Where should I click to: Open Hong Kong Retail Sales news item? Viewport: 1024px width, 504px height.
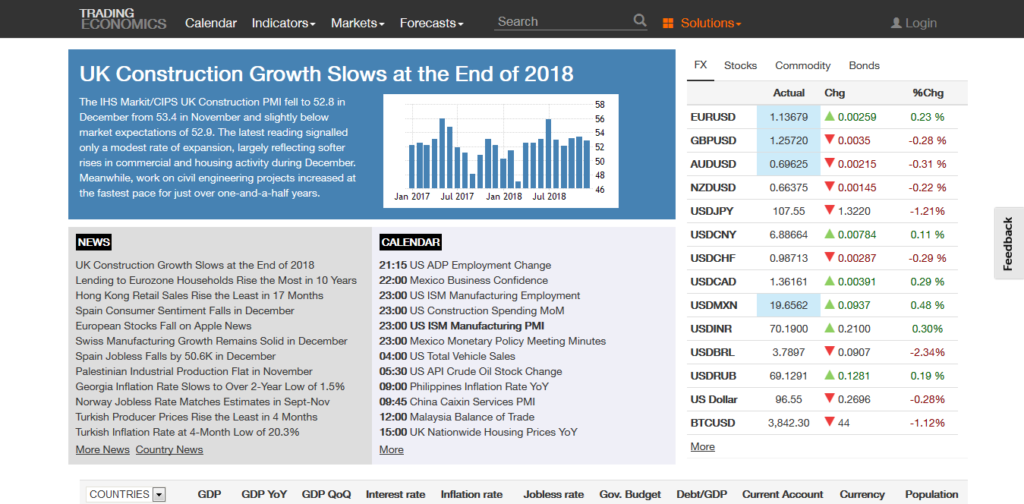click(x=199, y=296)
